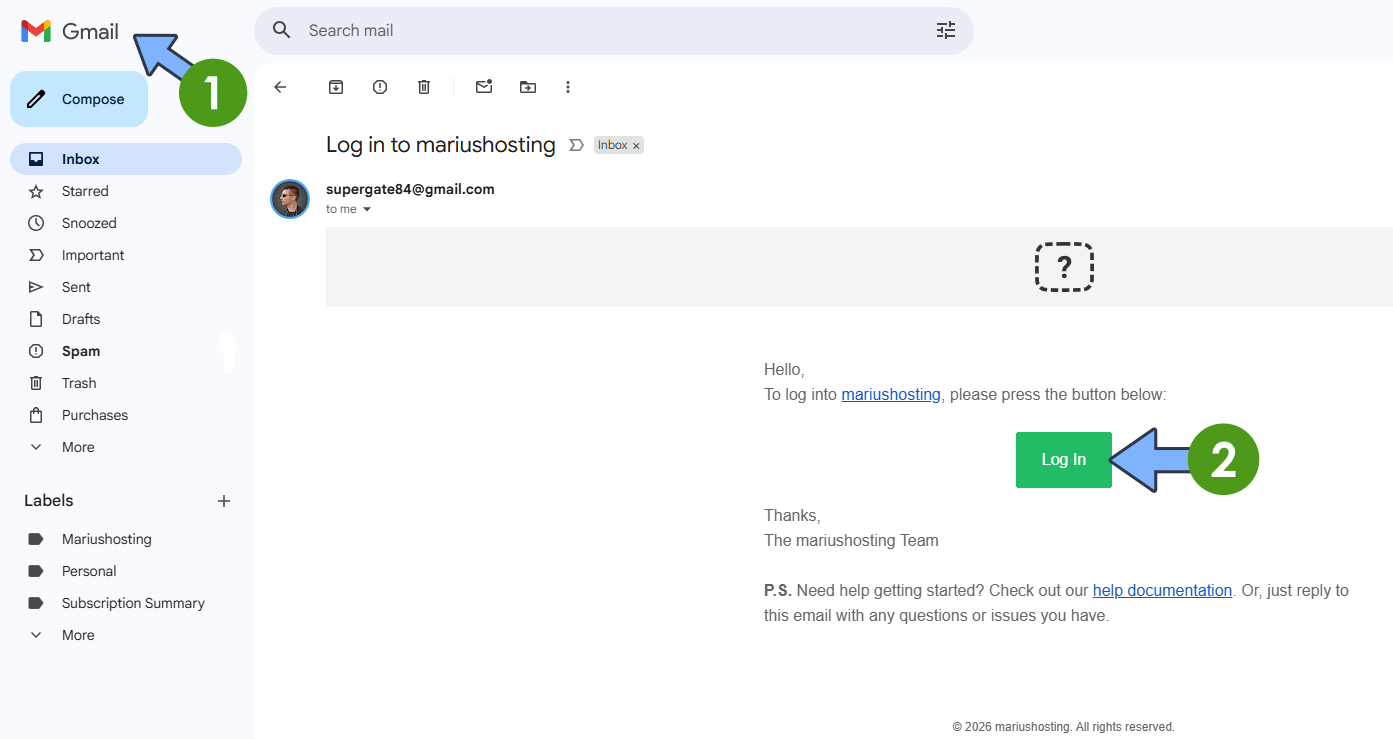Screen dimensions: 1393x739
Task: Delete the email using the trash icon
Action: [424, 87]
